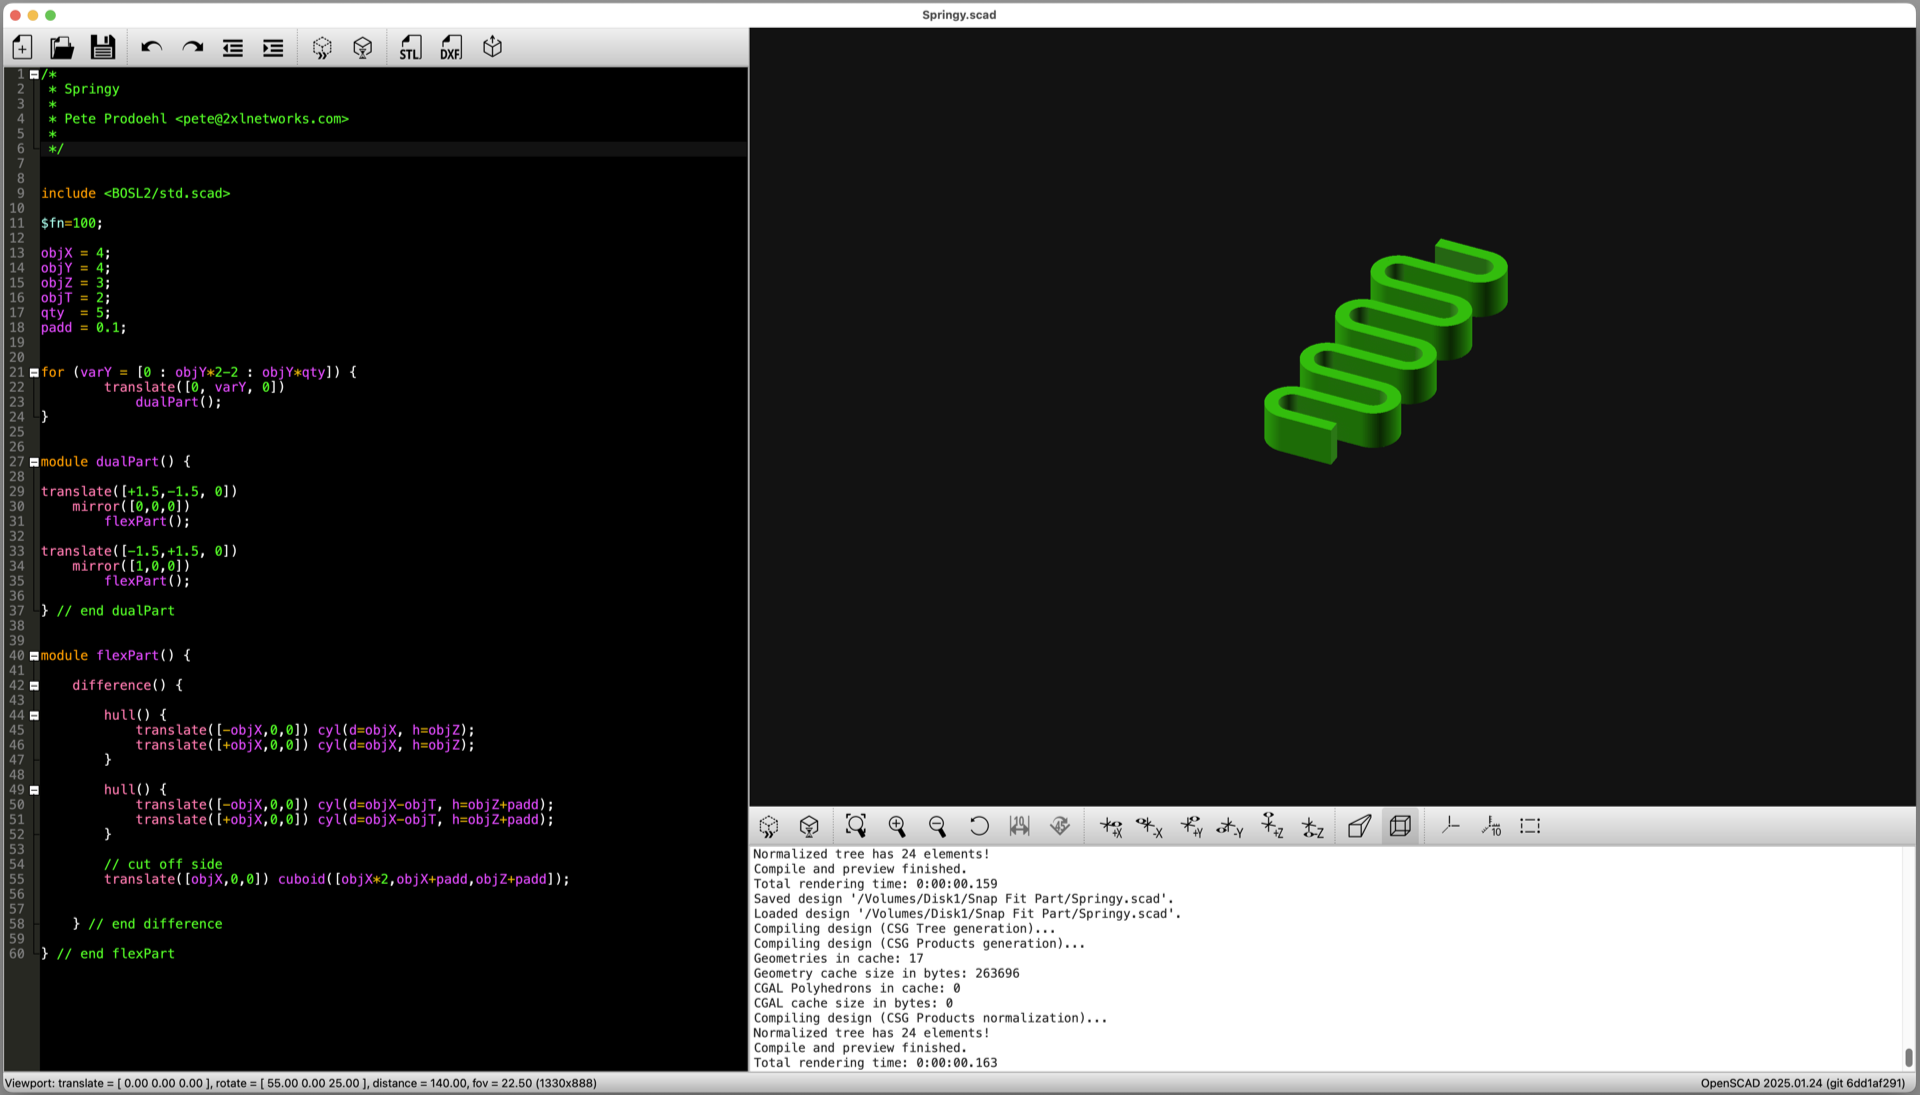Click the 45 degree angle icon

(1060, 826)
